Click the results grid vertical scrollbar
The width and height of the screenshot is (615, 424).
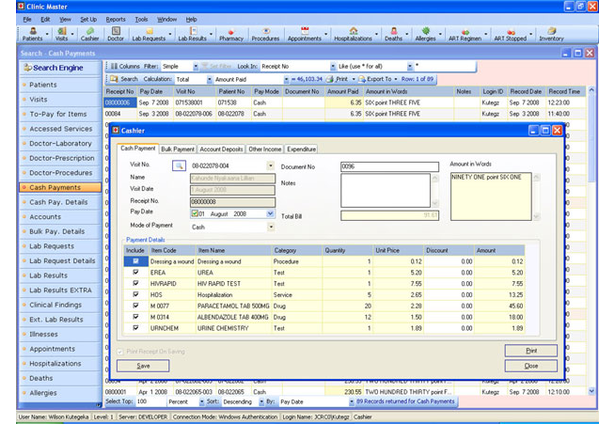(x=591, y=240)
